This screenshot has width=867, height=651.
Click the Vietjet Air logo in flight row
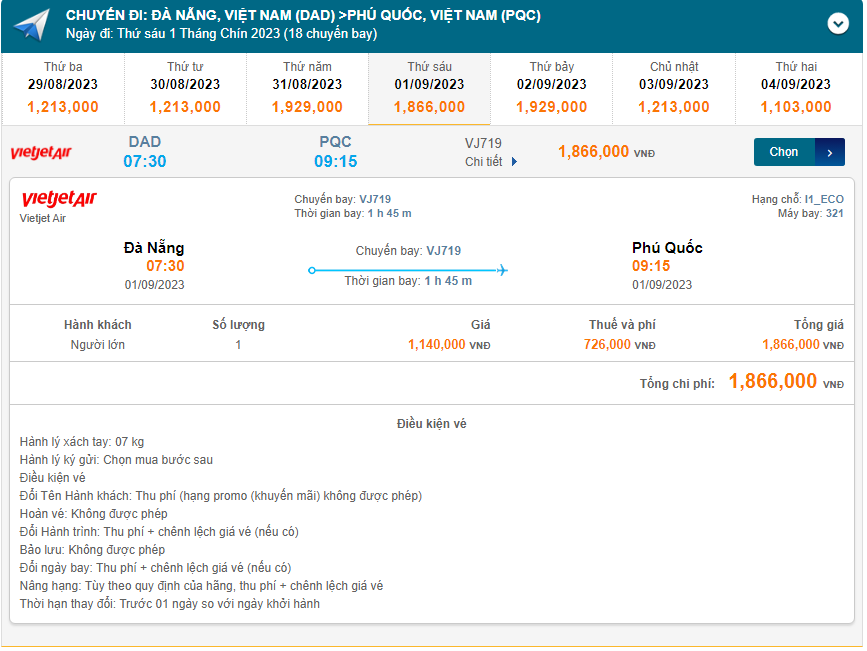[41, 153]
